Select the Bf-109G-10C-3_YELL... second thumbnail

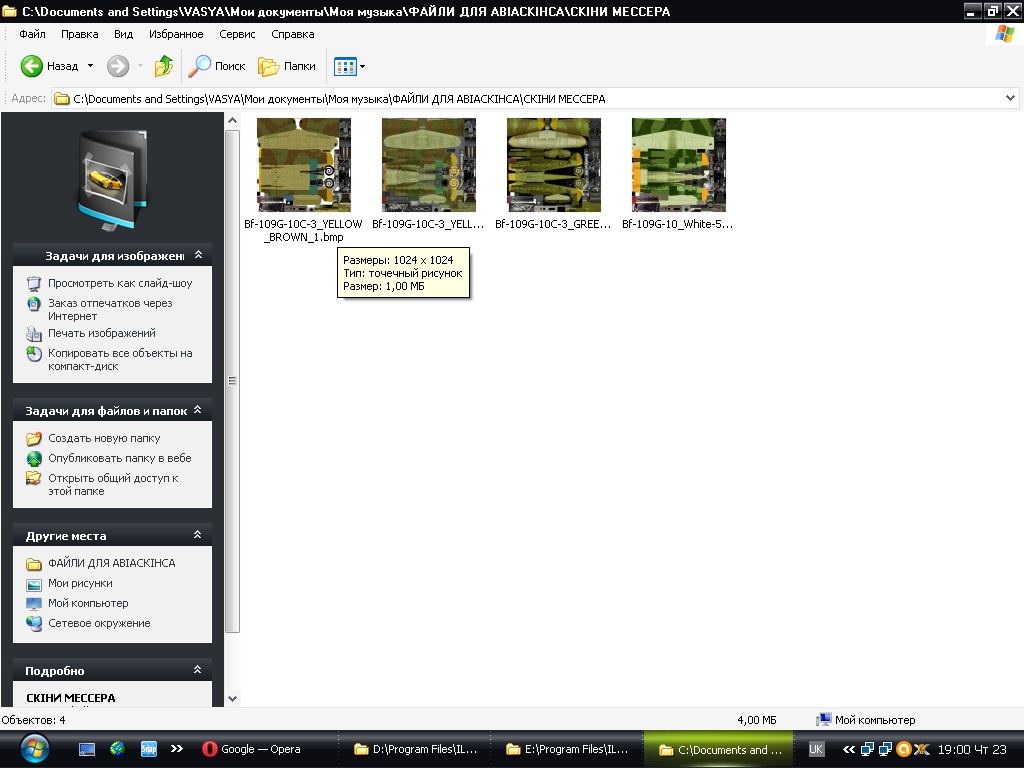pos(428,165)
